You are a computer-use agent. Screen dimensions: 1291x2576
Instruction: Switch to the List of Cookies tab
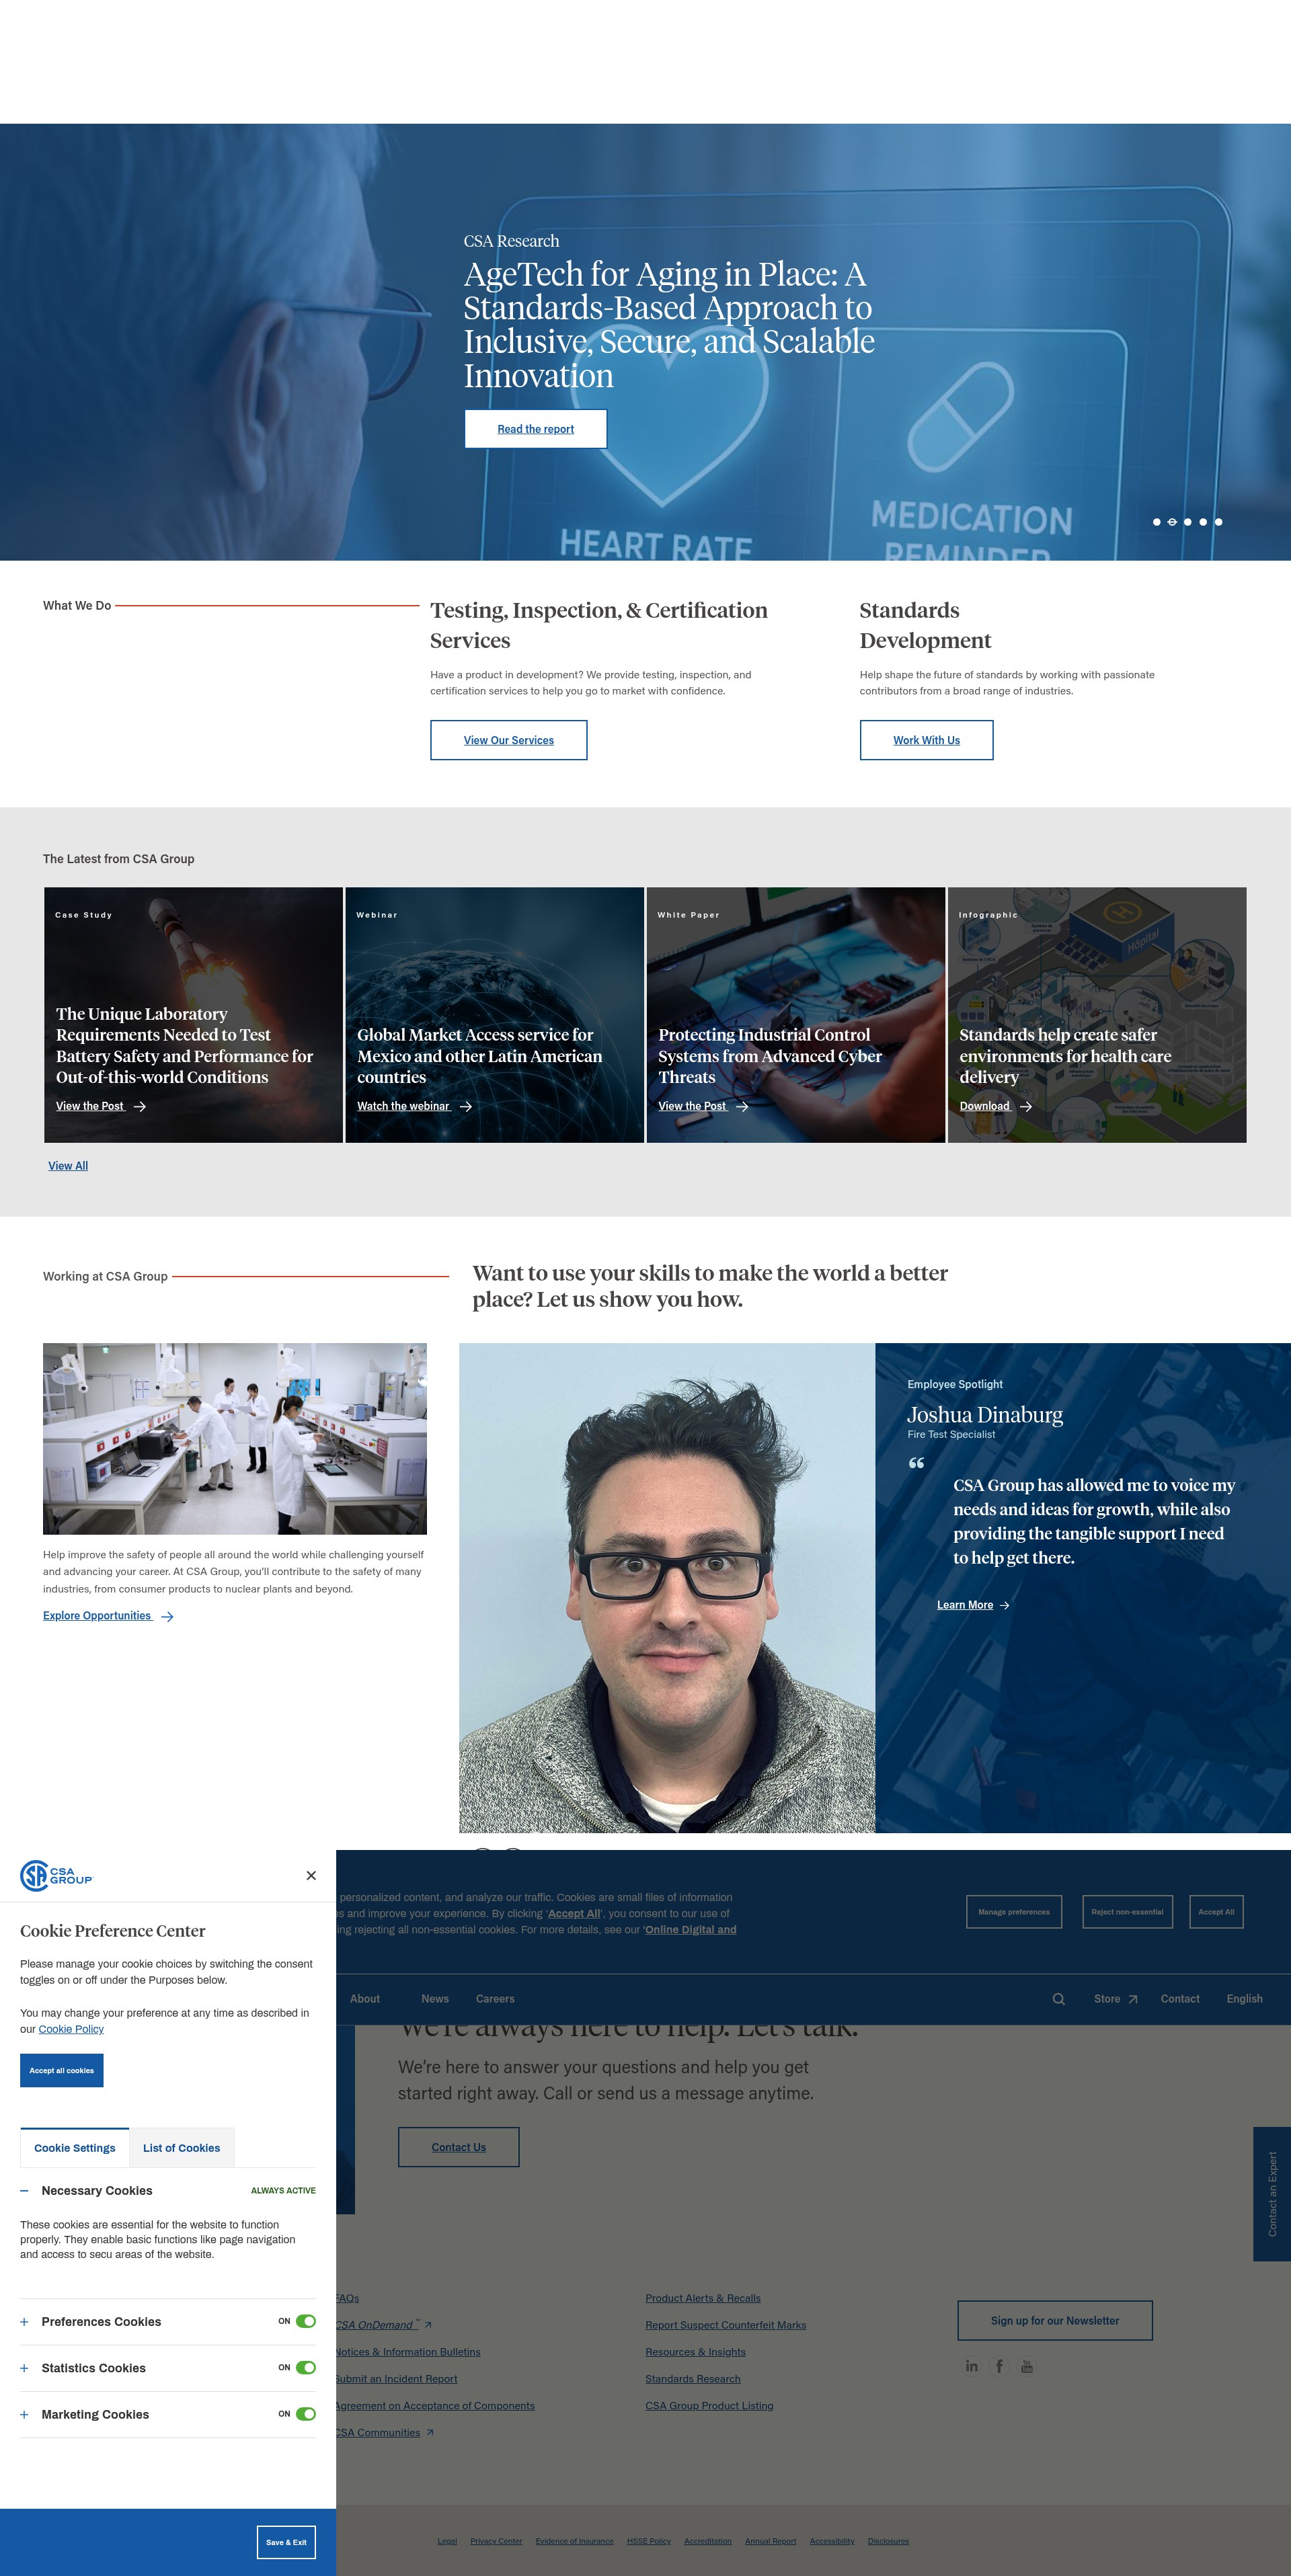coord(181,2147)
